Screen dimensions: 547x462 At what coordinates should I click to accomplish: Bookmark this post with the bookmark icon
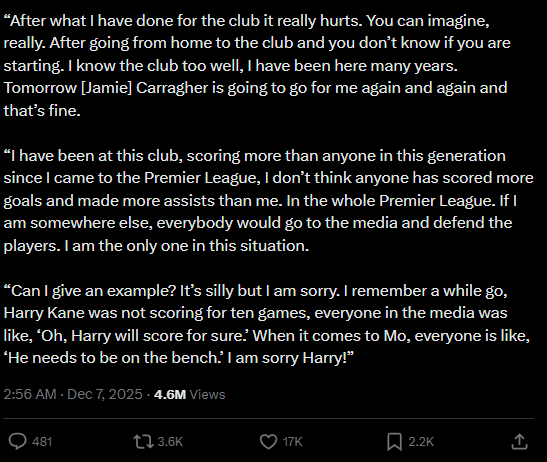[x=394, y=442]
